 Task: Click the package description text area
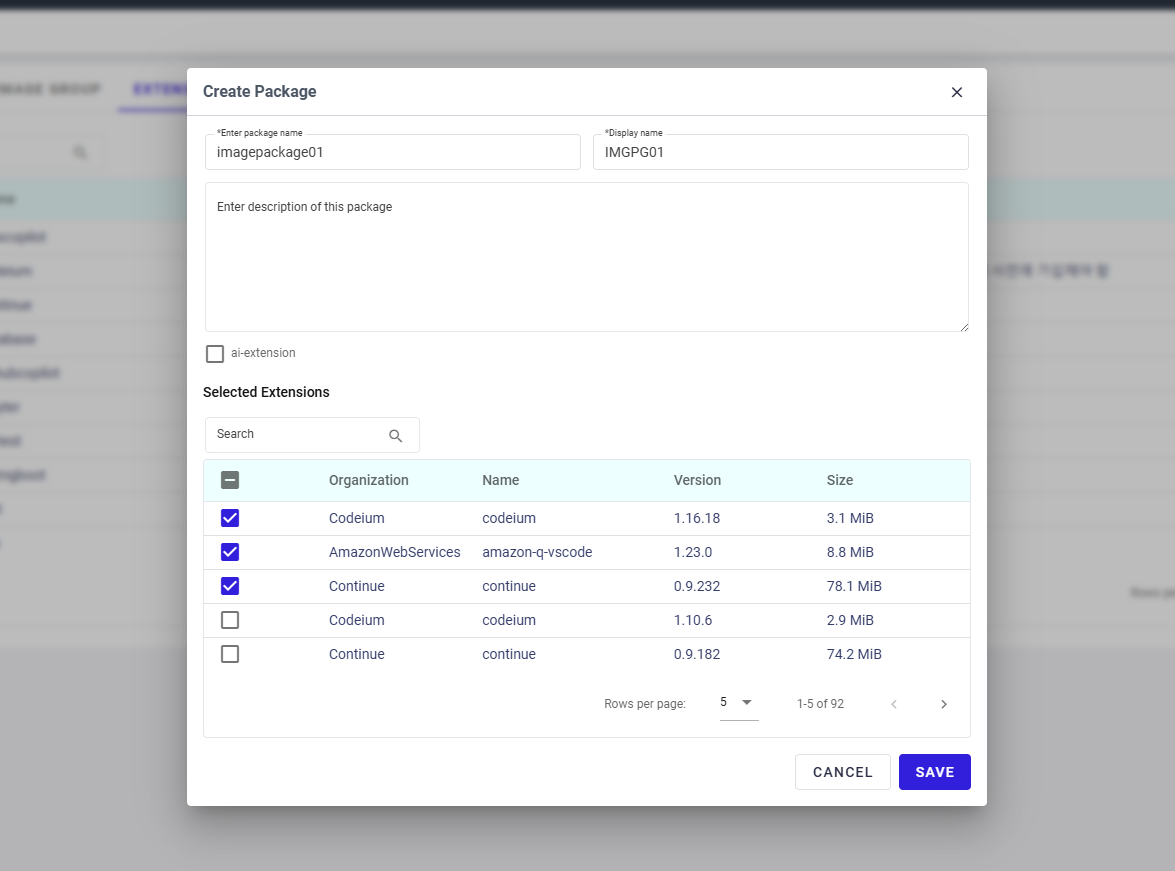click(587, 257)
